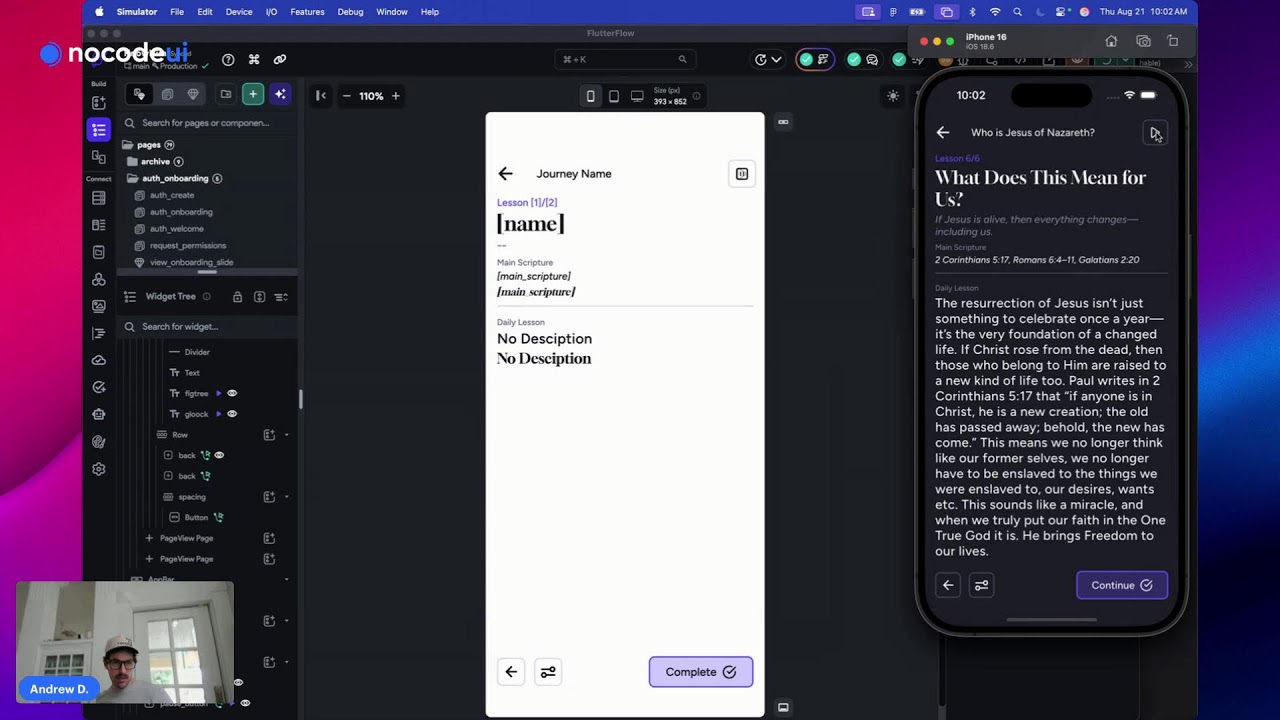Select the tablet device preview icon
The image size is (1280, 720).
[x=614, y=96]
